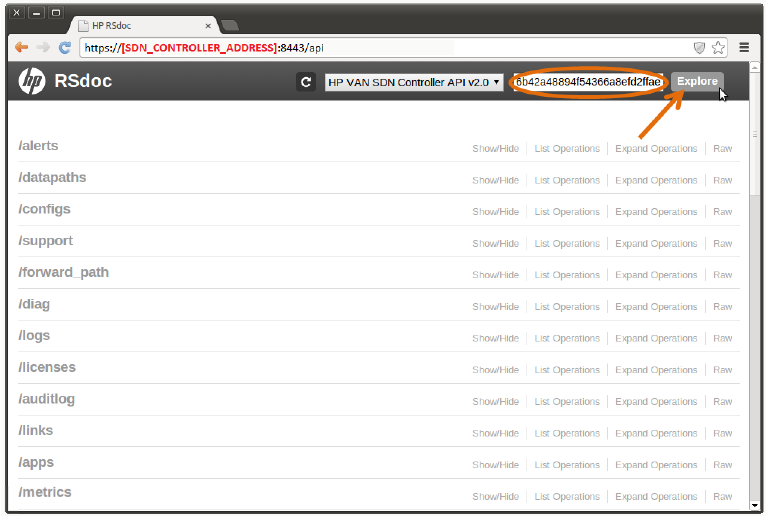The height and width of the screenshot is (516, 767).
Task: List Operations for /datapaths
Action: click(567, 180)
